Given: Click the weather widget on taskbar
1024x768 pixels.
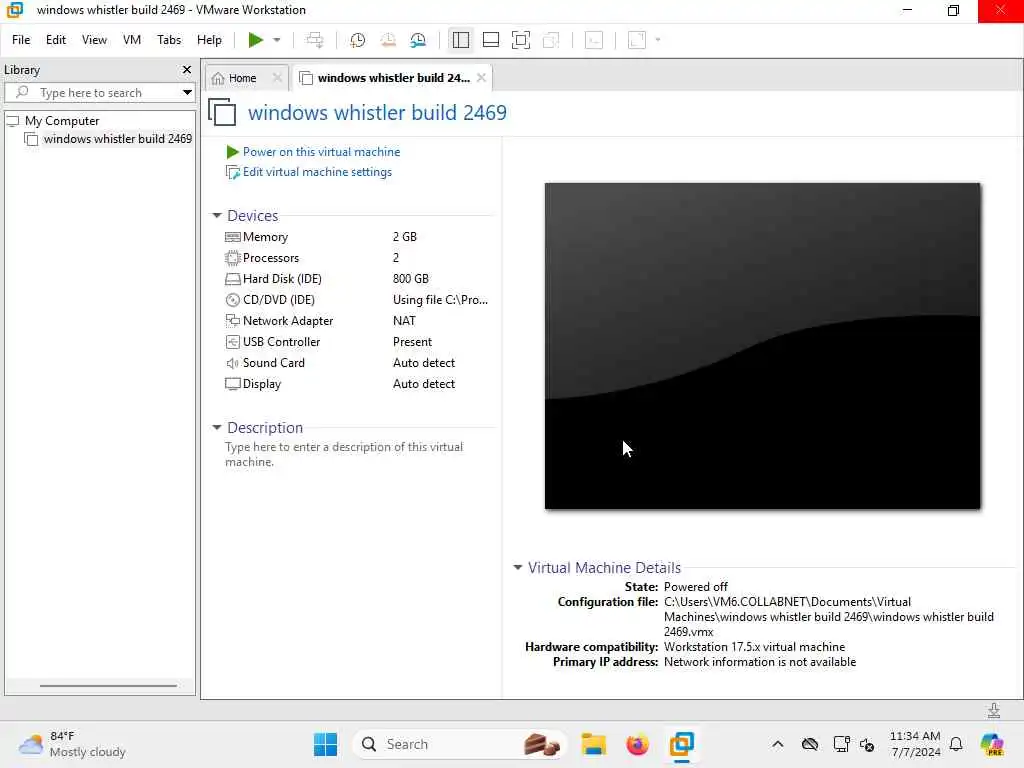Looking at the screenshot, I should click(72, 744).
